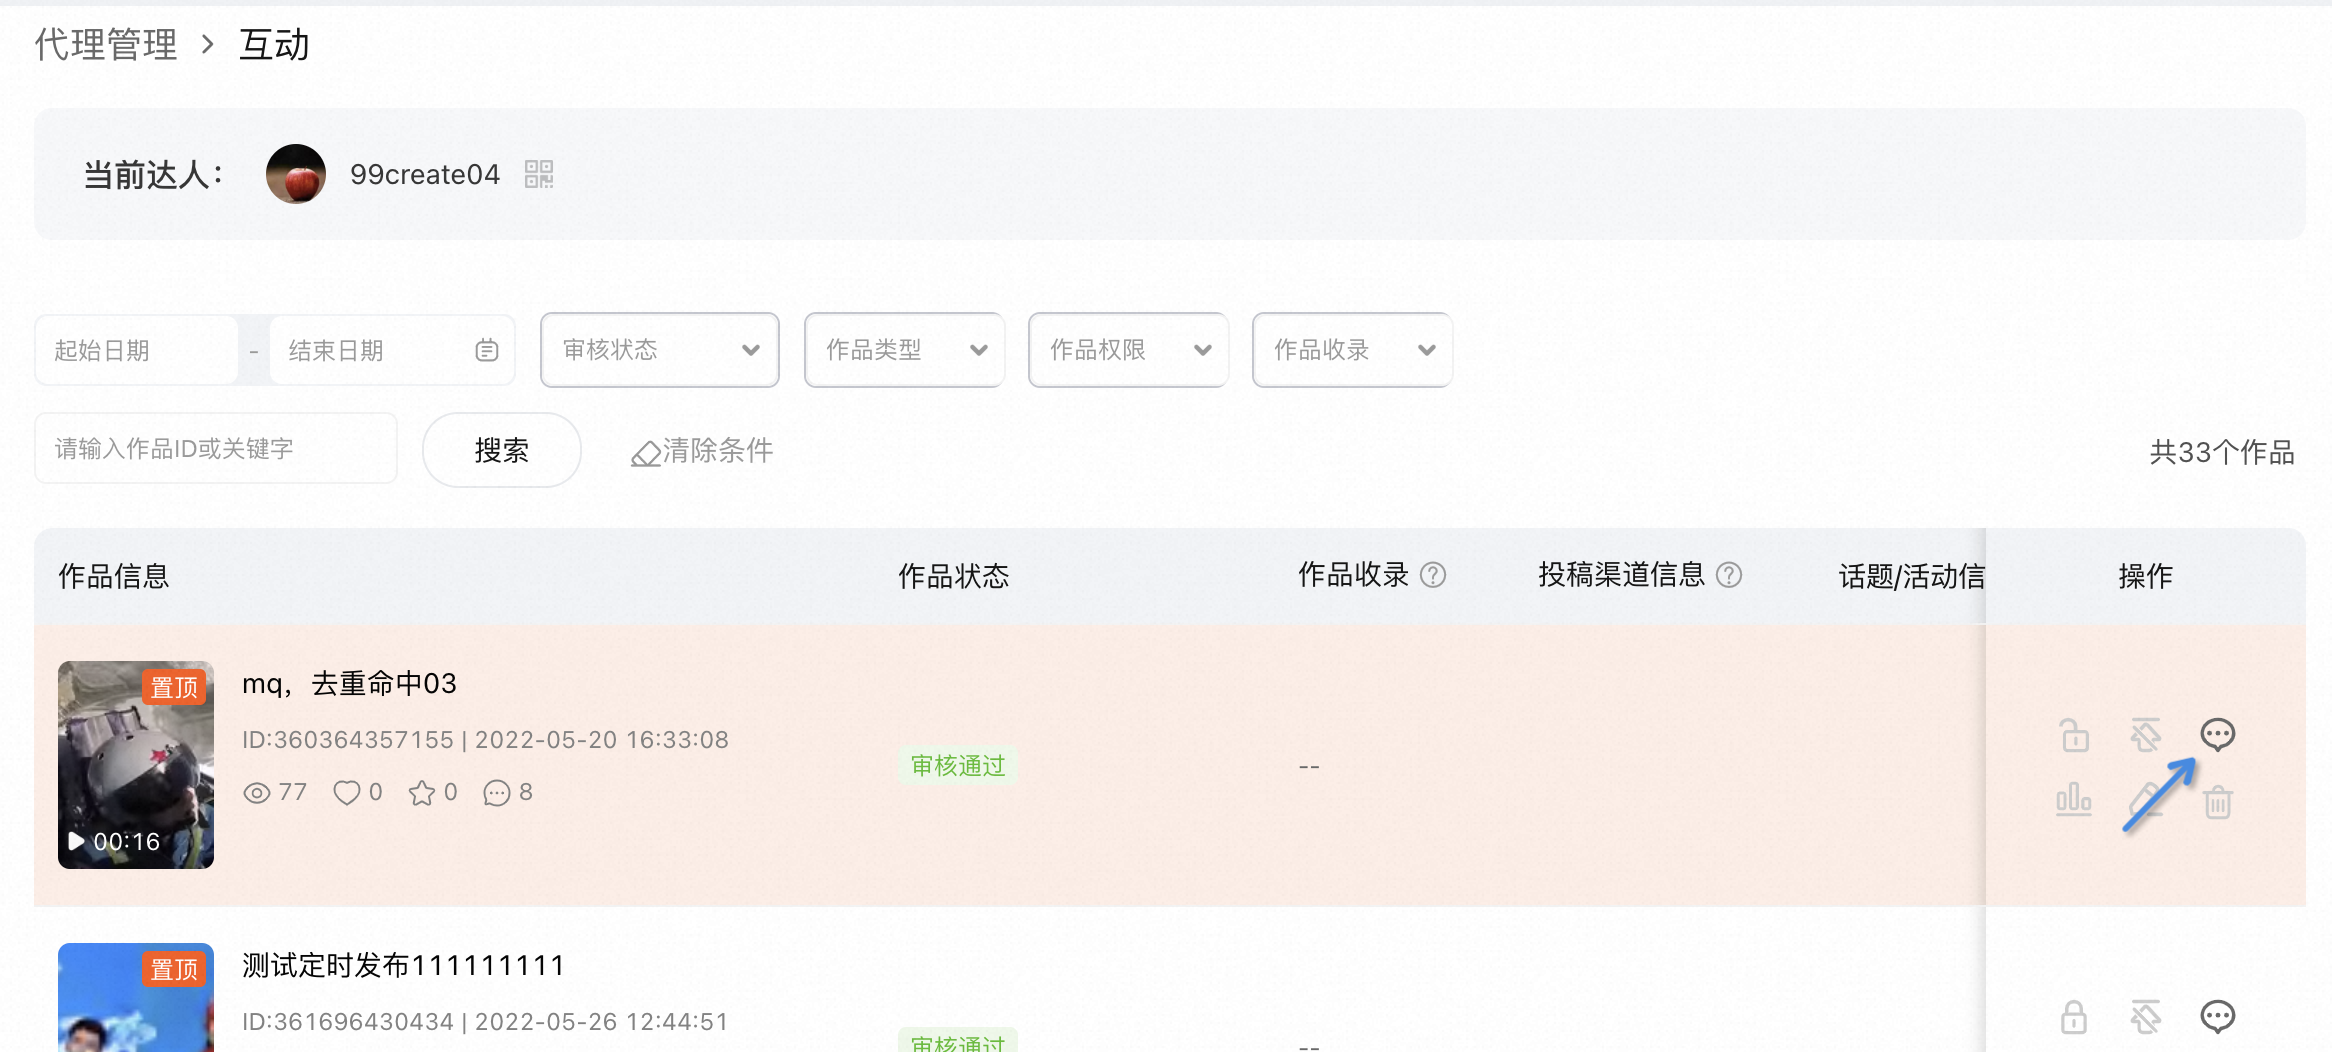This screenshot has height=1052, width=2332.
Task: Play the mq,去重命中03 video thumbnail
Action: coord(136,765)
